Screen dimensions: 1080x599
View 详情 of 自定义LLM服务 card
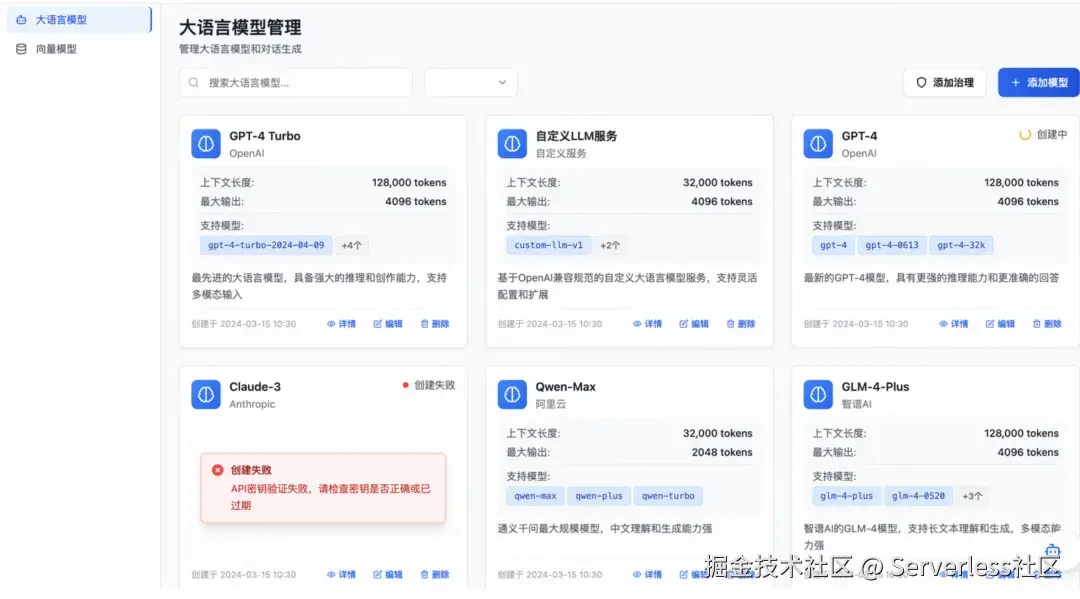click(647, 324)
